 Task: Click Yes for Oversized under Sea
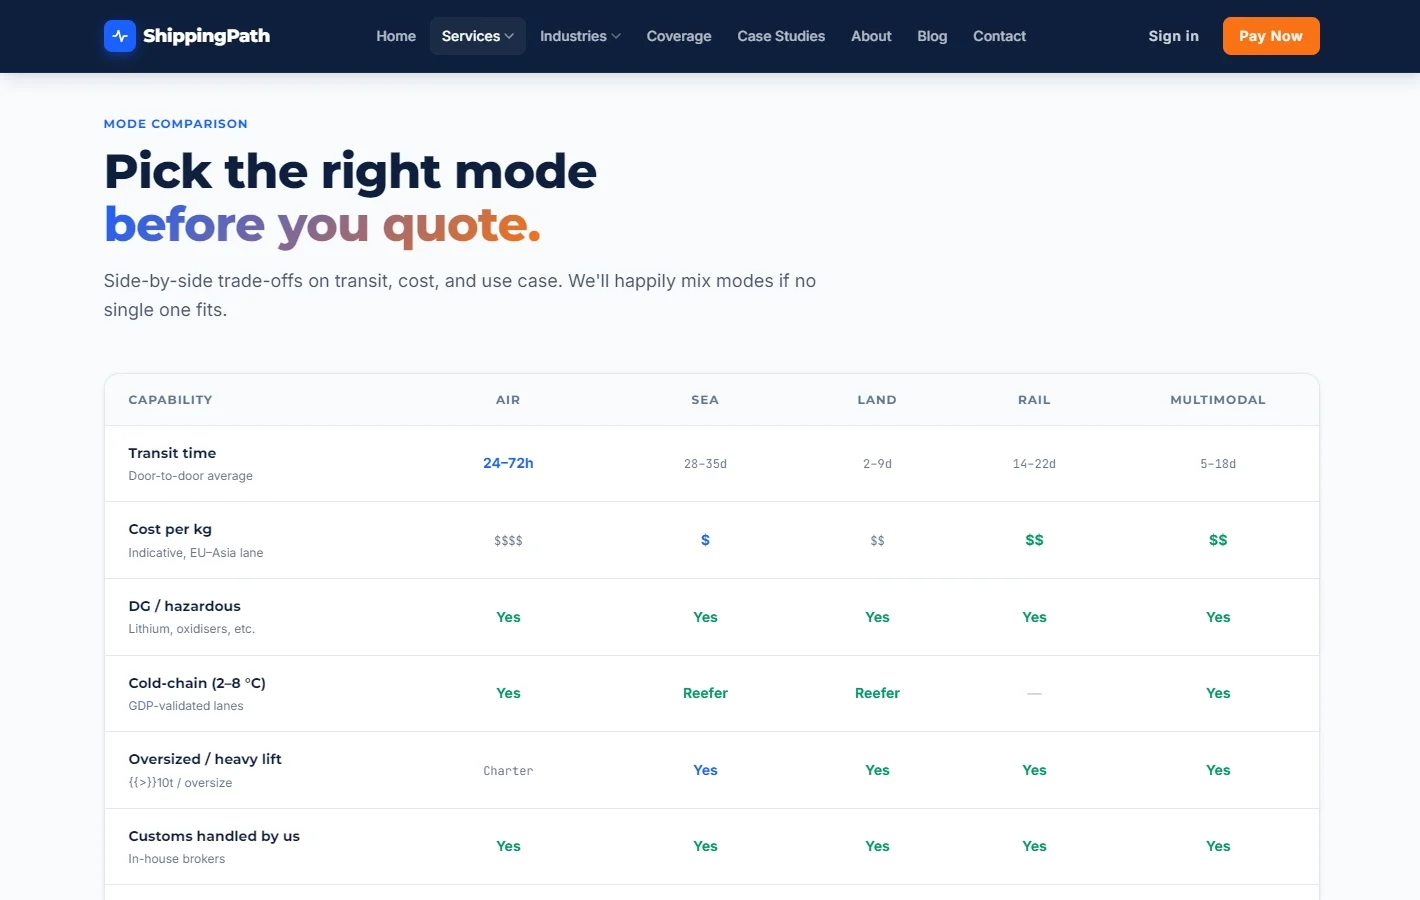tap(705, 770)
